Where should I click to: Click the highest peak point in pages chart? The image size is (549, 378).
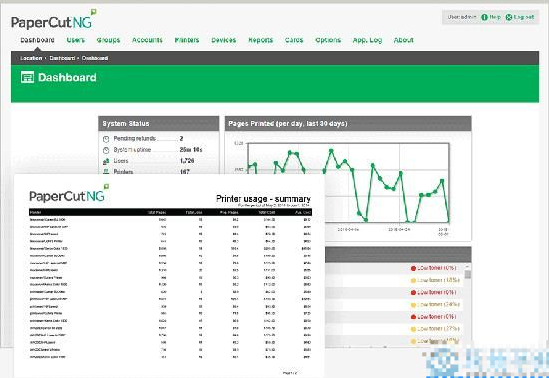point(331,151)
